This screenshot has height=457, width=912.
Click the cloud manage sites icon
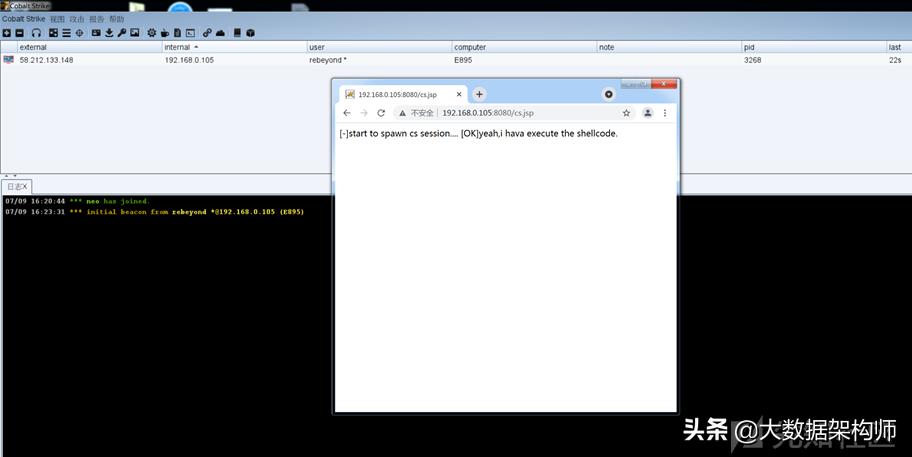pos(220,34)
